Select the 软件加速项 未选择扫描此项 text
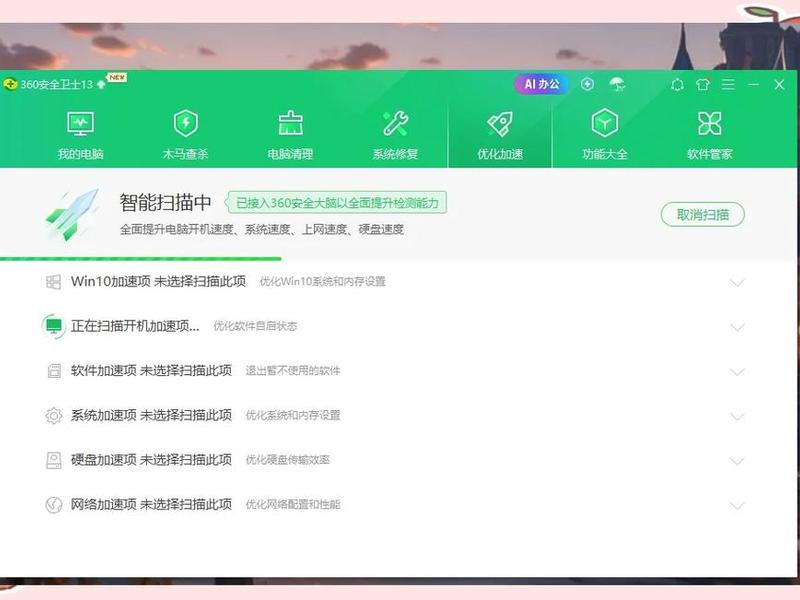This screenshot has width=800, height=600. coord(151,370)
